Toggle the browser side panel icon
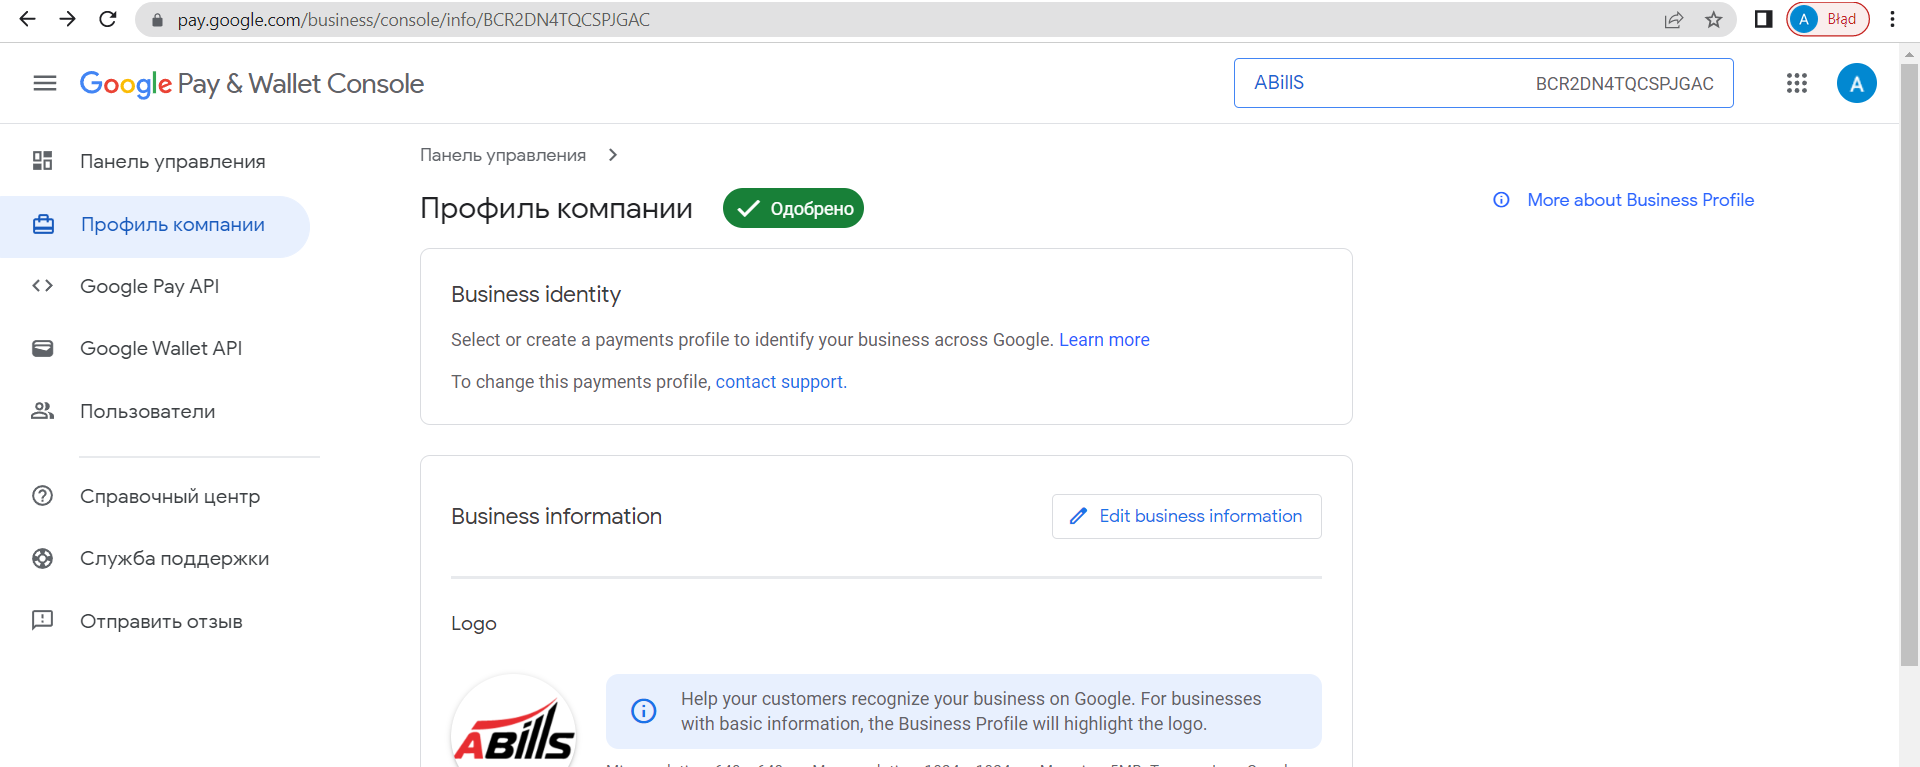This screenshot has height=767, width=1920. click(1763, 19)
